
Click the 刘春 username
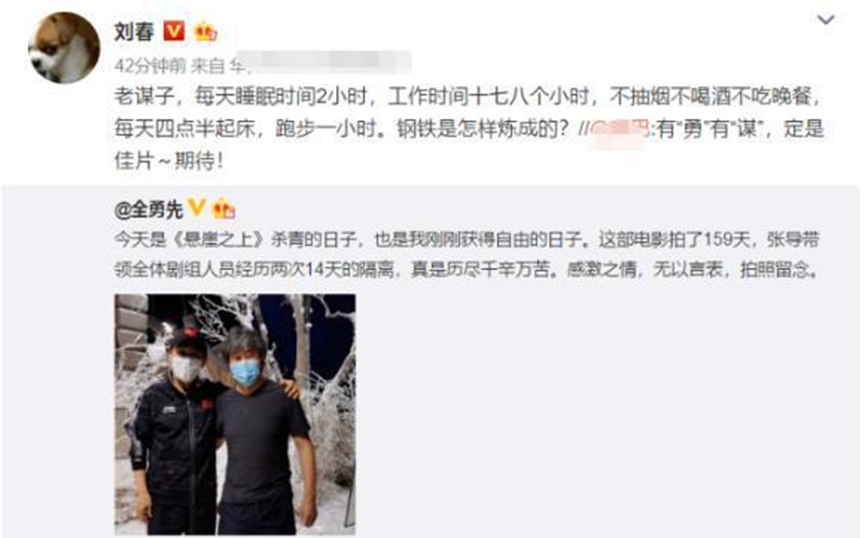pos(134,31)
